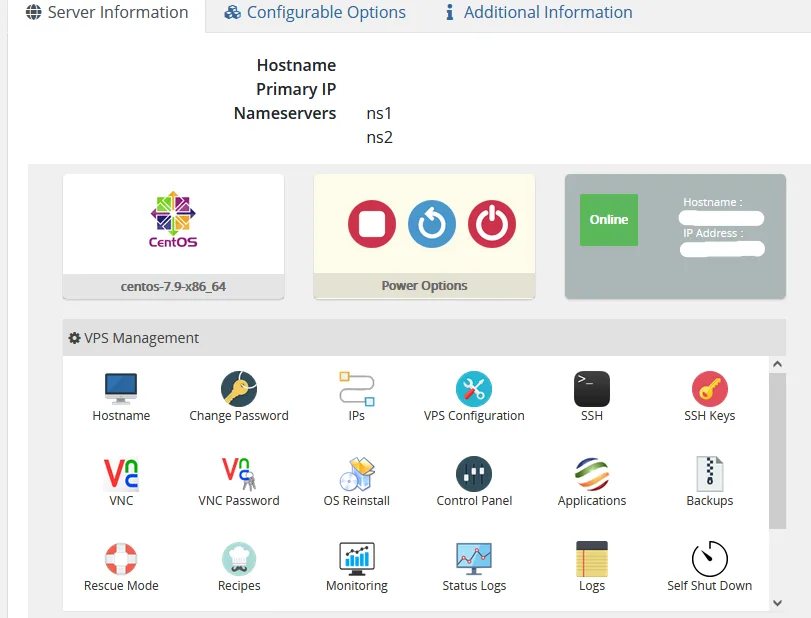Open OS Reinstall option
The width and height of the screenshot is (811, 618).
[x=357, y=474]
